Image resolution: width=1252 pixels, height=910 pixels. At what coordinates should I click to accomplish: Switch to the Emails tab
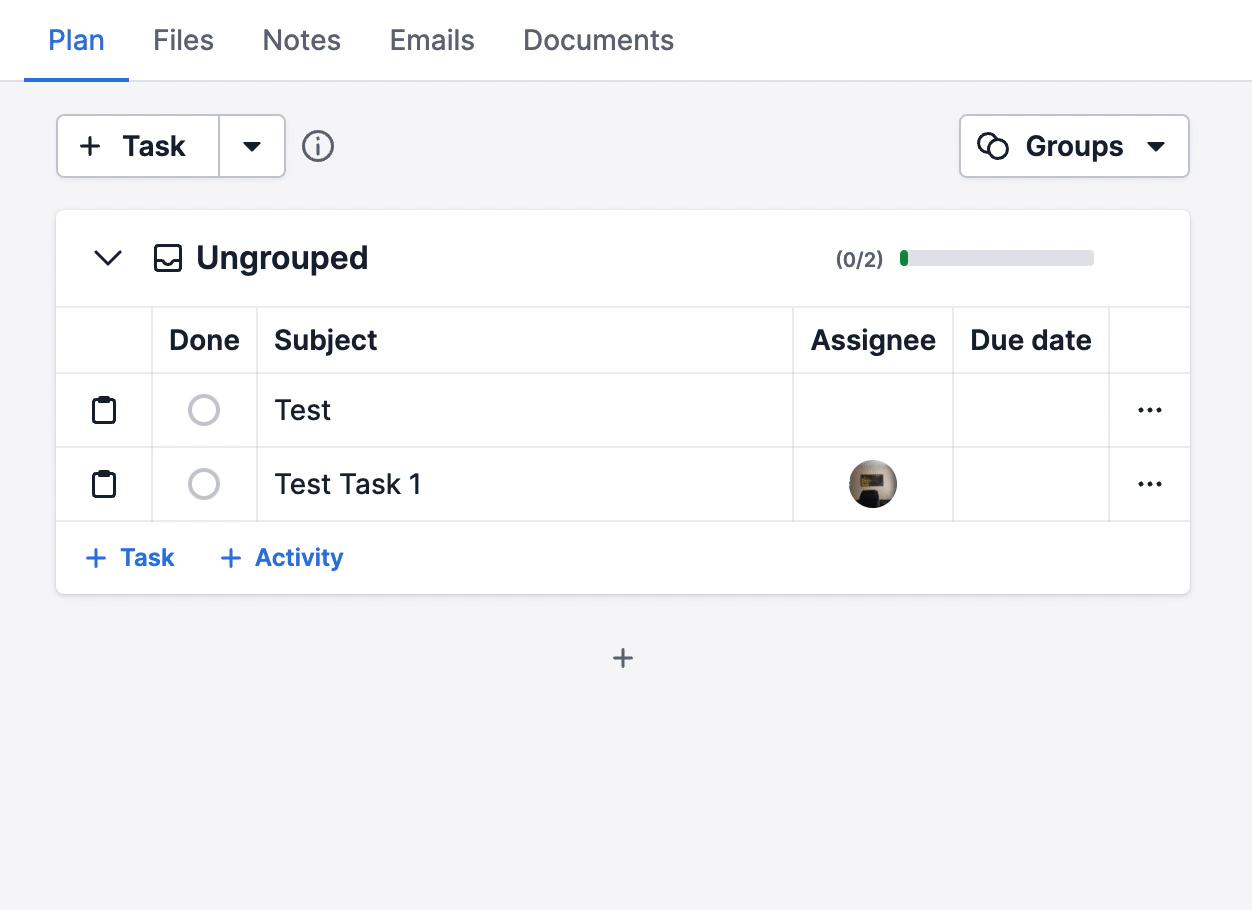click(x=431, y=40)
